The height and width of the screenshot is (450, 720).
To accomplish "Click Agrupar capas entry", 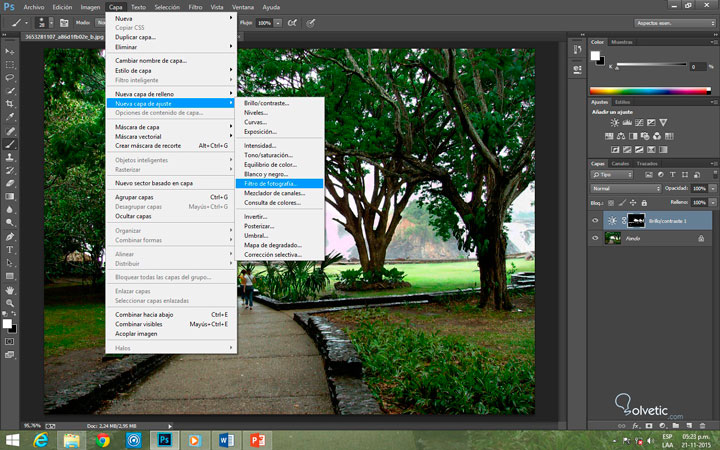I will click(171, 197).
